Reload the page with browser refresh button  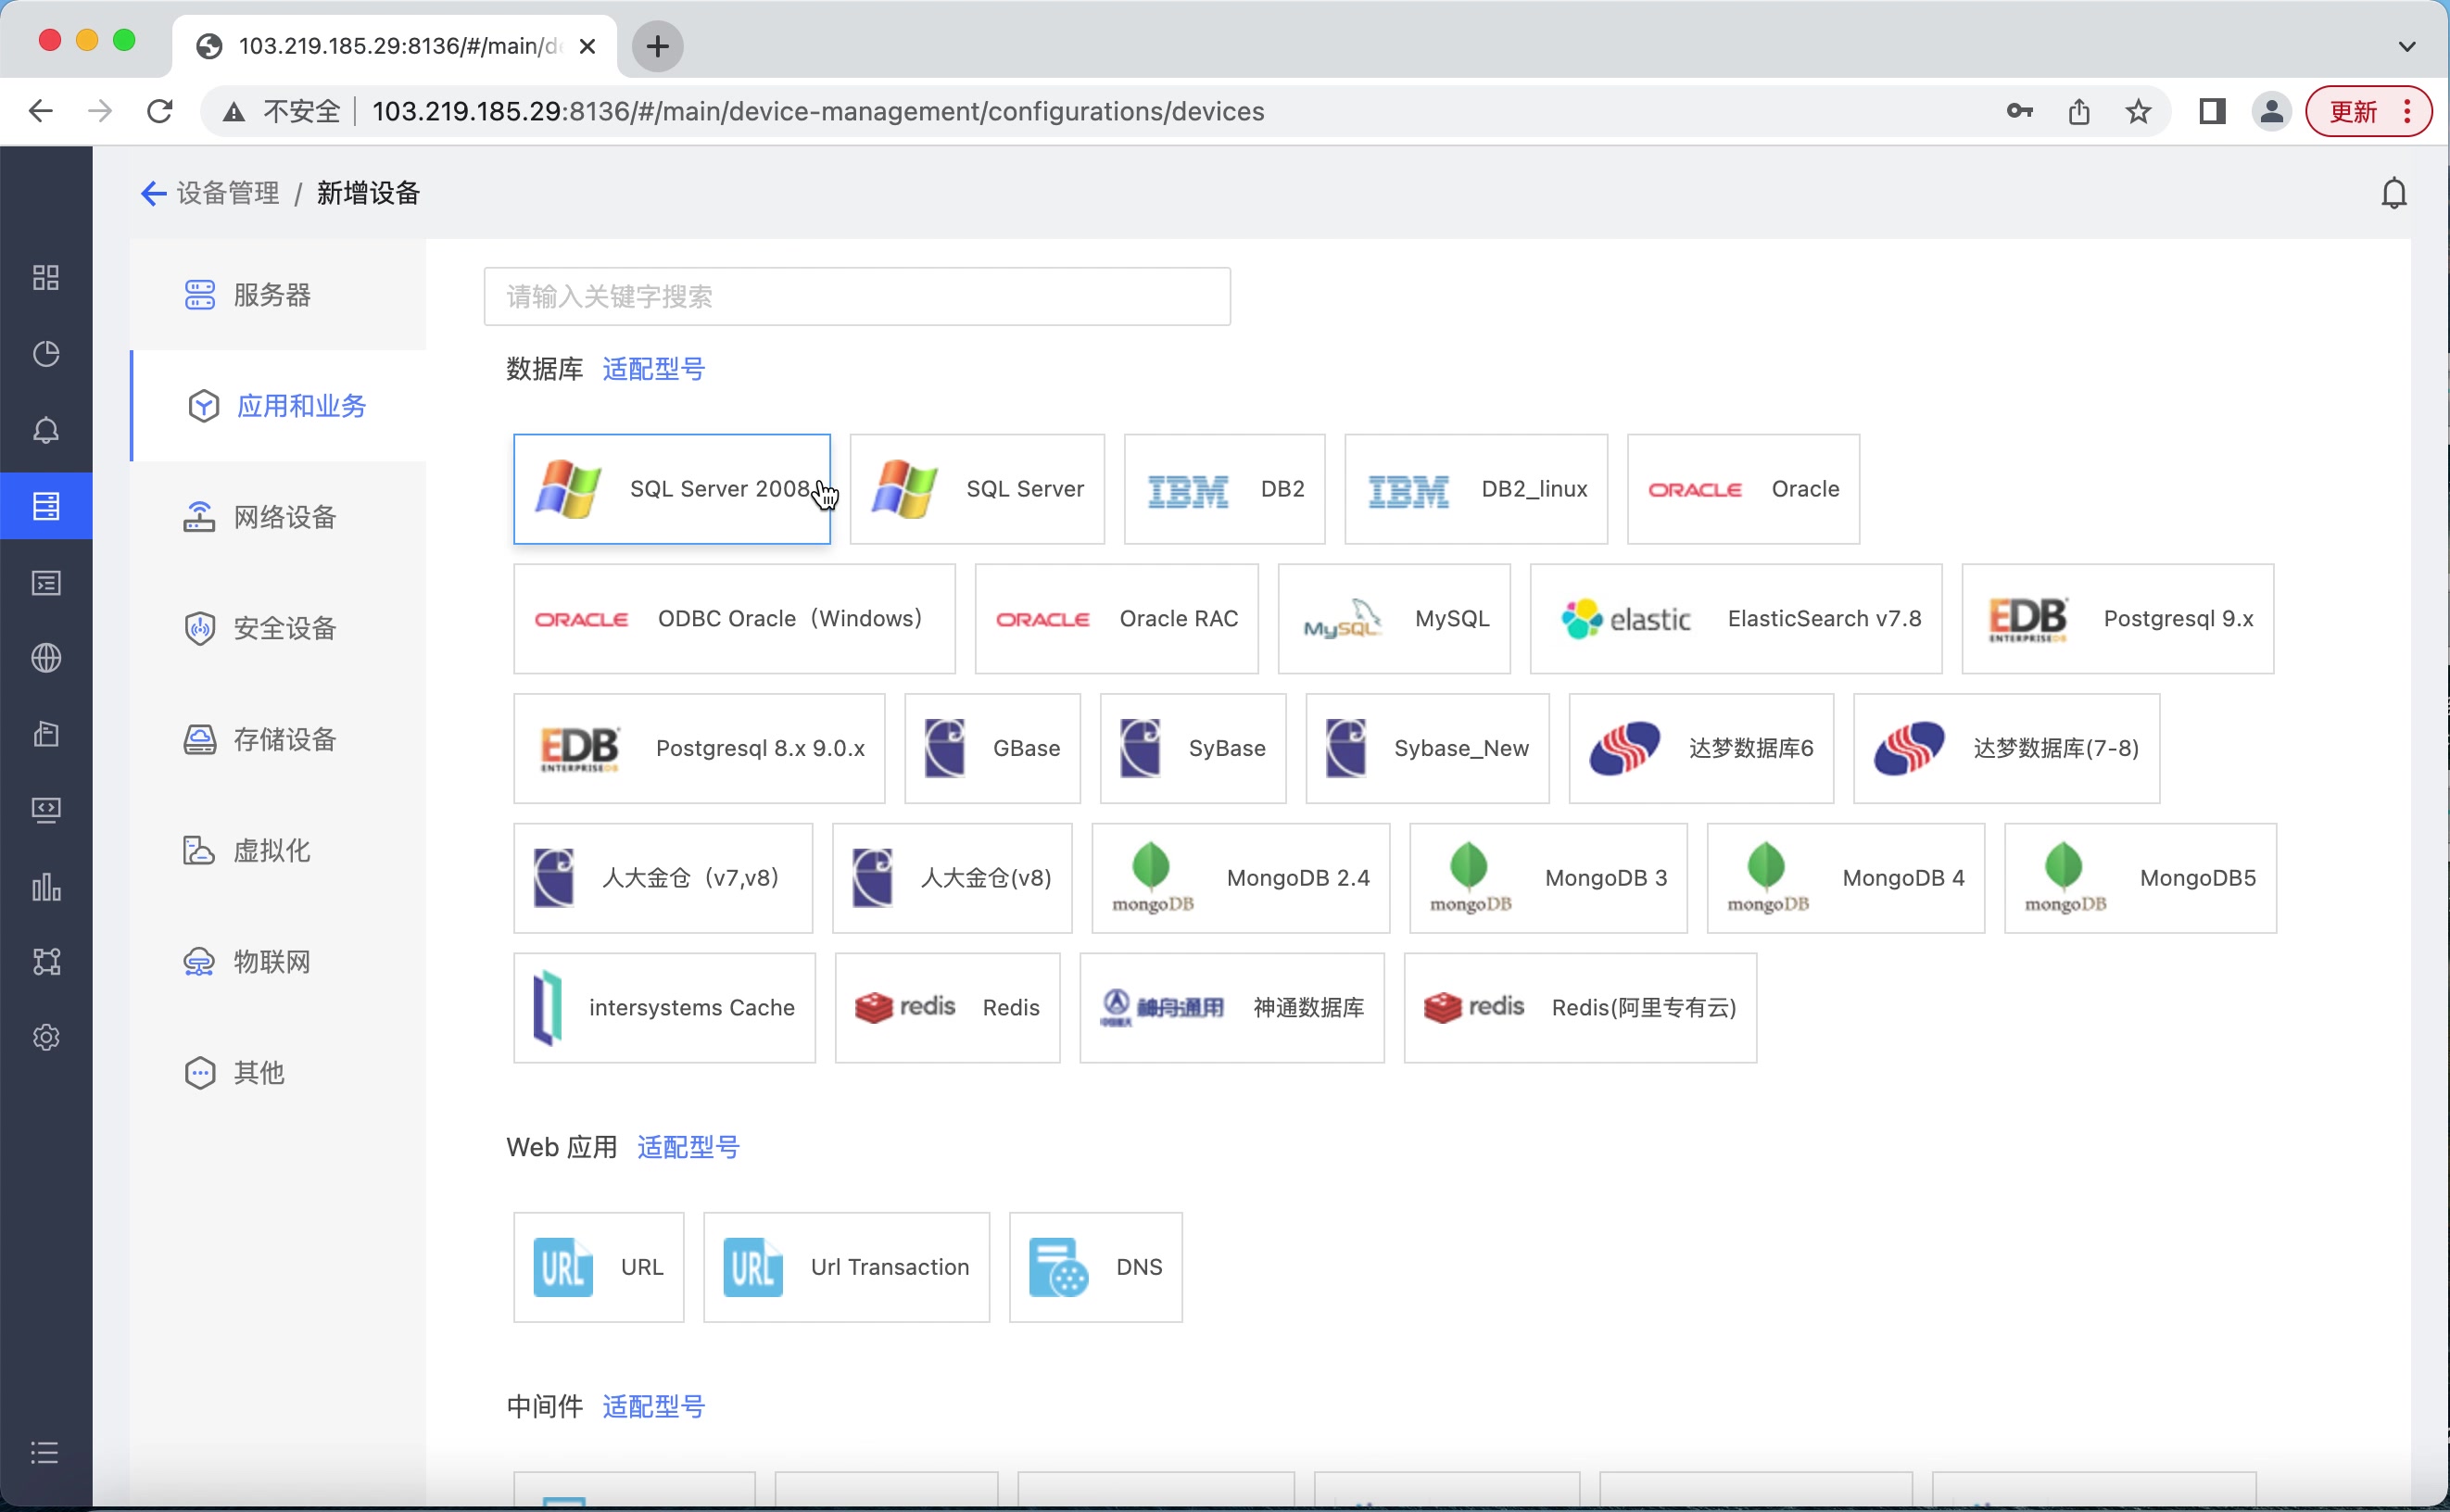tap(160, 111)
